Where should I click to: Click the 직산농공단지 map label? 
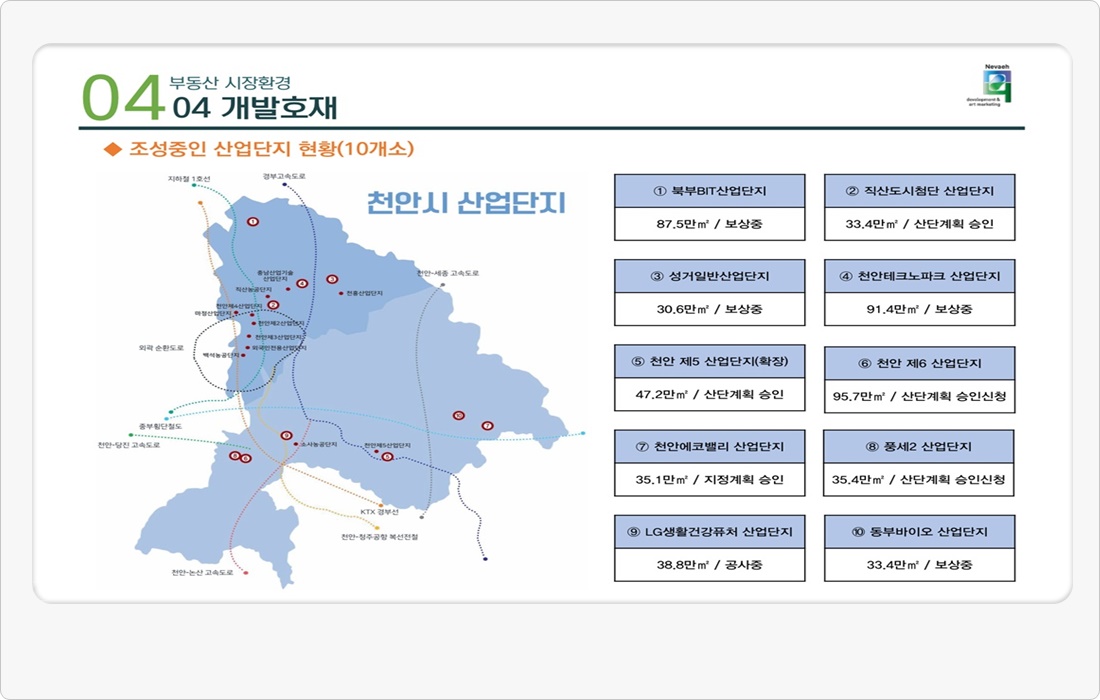tap(253, 289)
